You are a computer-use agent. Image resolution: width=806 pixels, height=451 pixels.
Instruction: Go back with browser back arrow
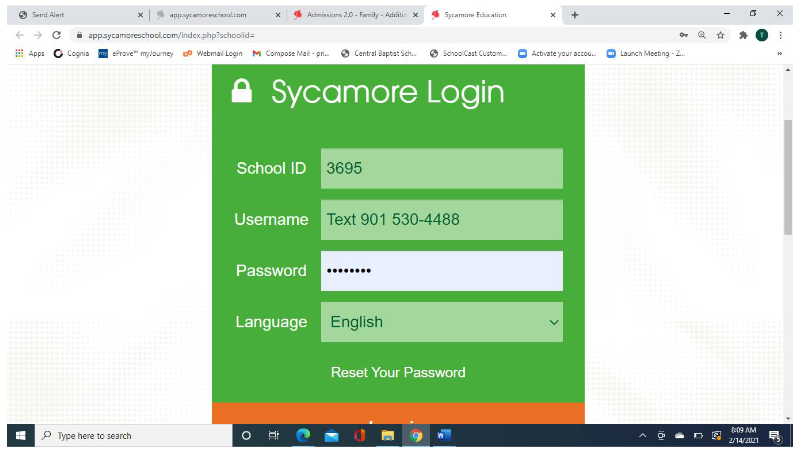(20, 35)
